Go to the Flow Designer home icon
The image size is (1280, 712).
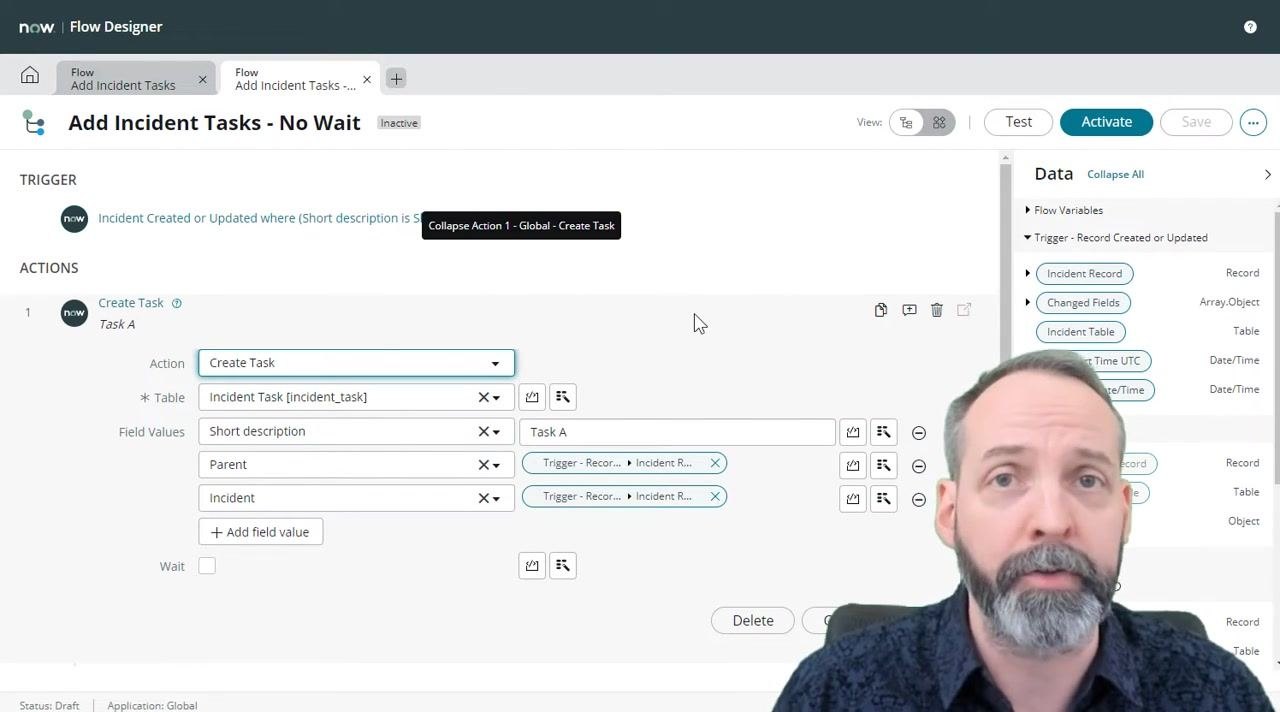tap(30, 76)
